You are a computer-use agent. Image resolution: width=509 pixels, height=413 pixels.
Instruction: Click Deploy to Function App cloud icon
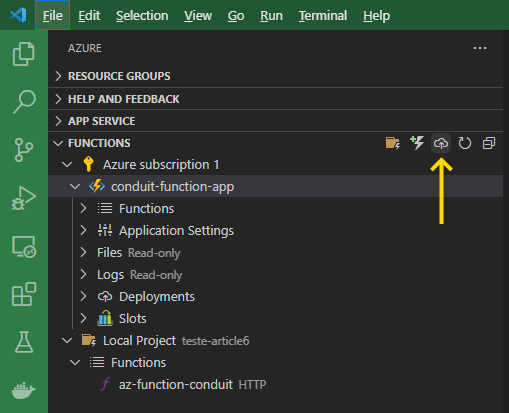tap(441, 143)
